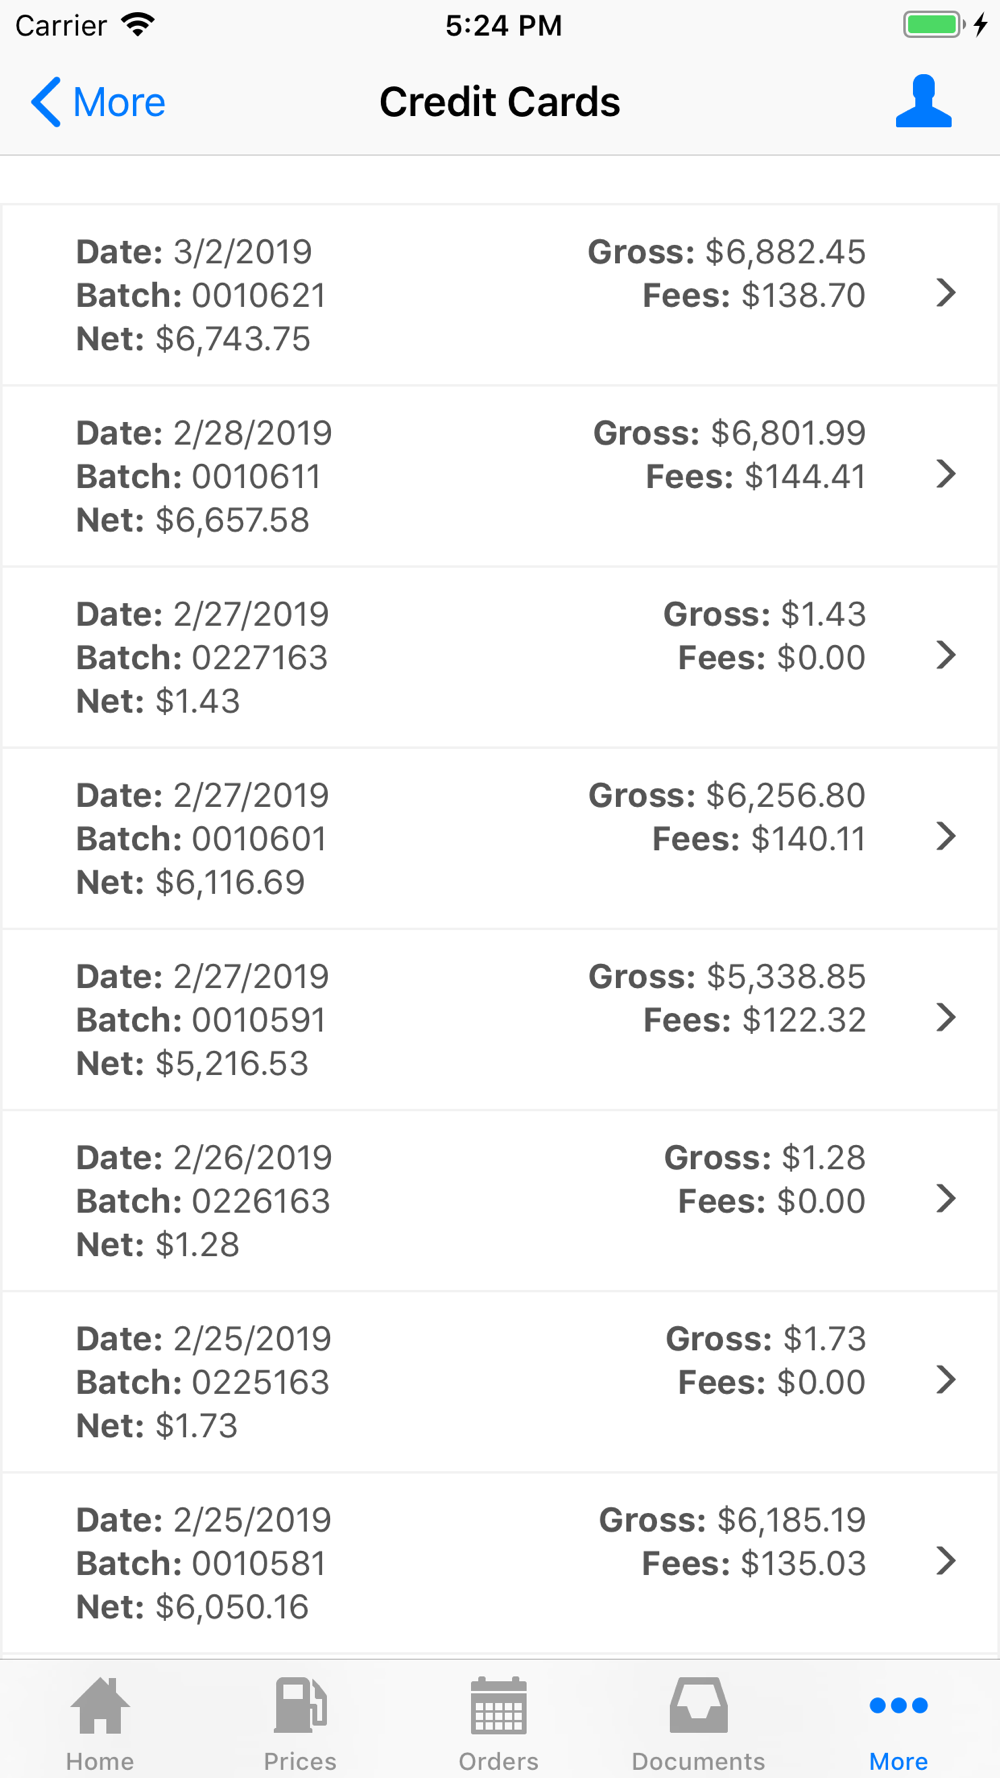1000x1778 pixels.
Task: Open the Orders calendar icon
Action: click(499, 1706)
